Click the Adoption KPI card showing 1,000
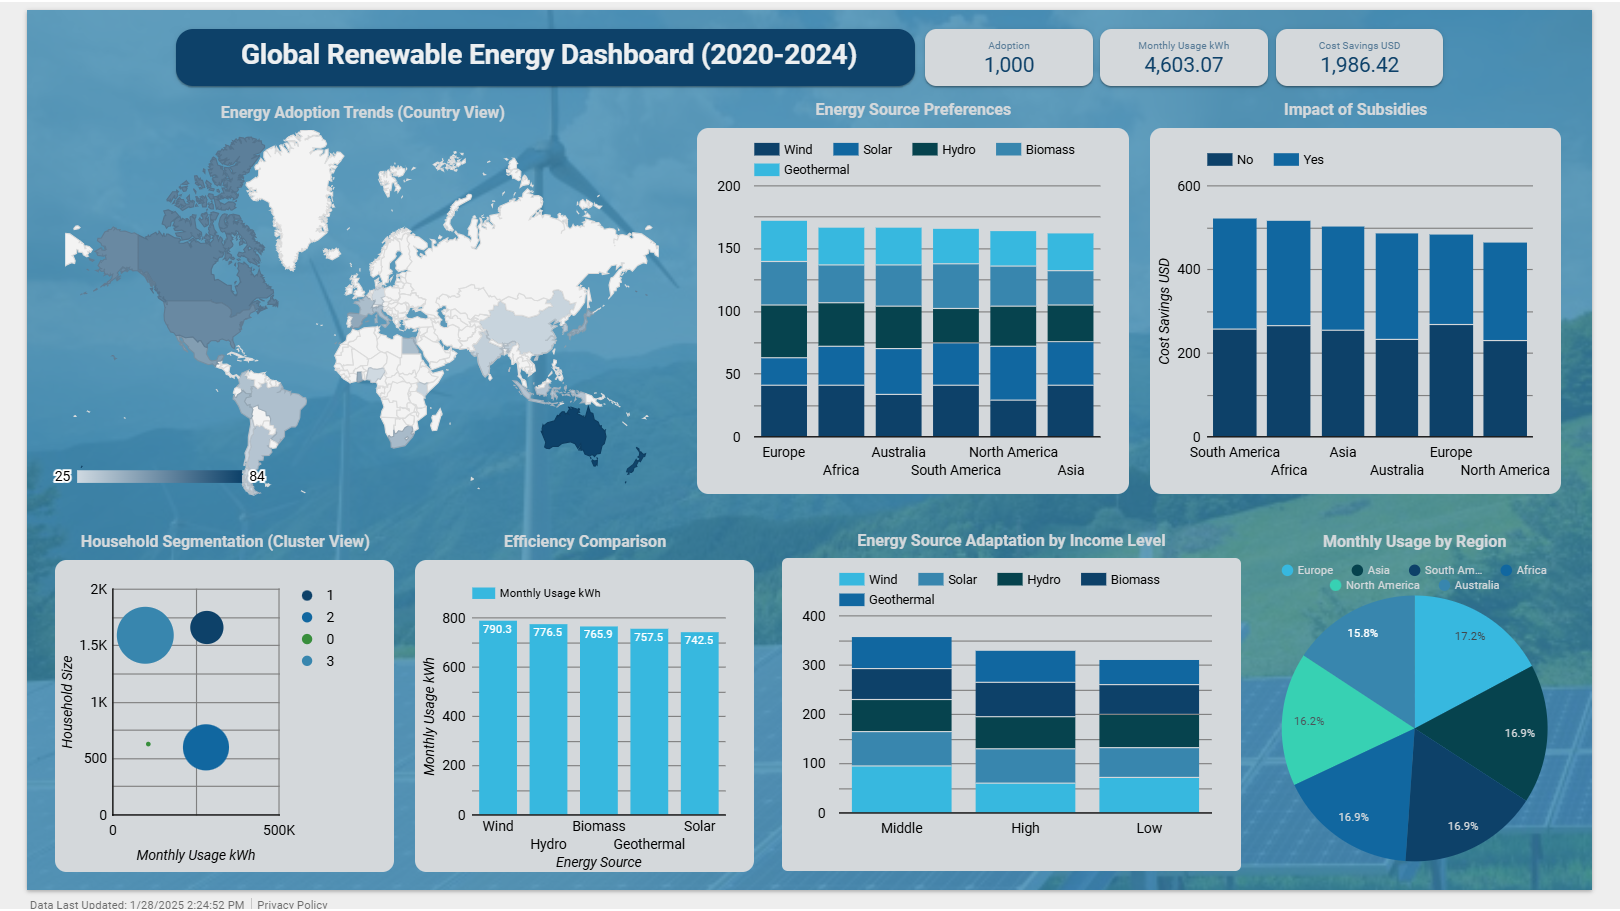This screenshot has height=911, width=1620. click(1009, 57)
